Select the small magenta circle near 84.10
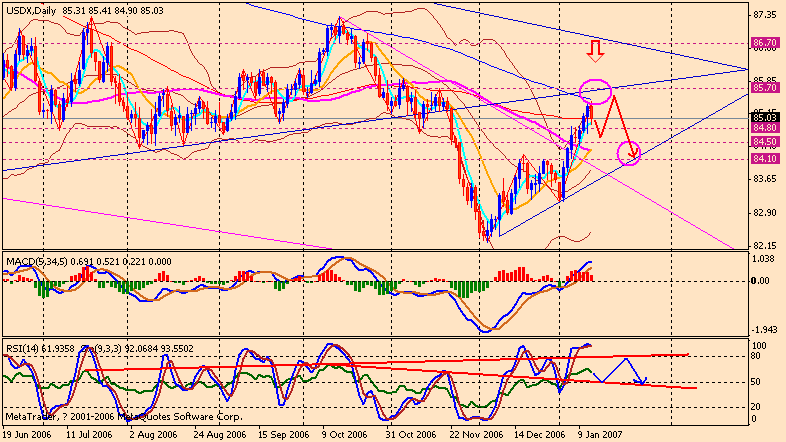The image size is (786, 442). point(629,153)
